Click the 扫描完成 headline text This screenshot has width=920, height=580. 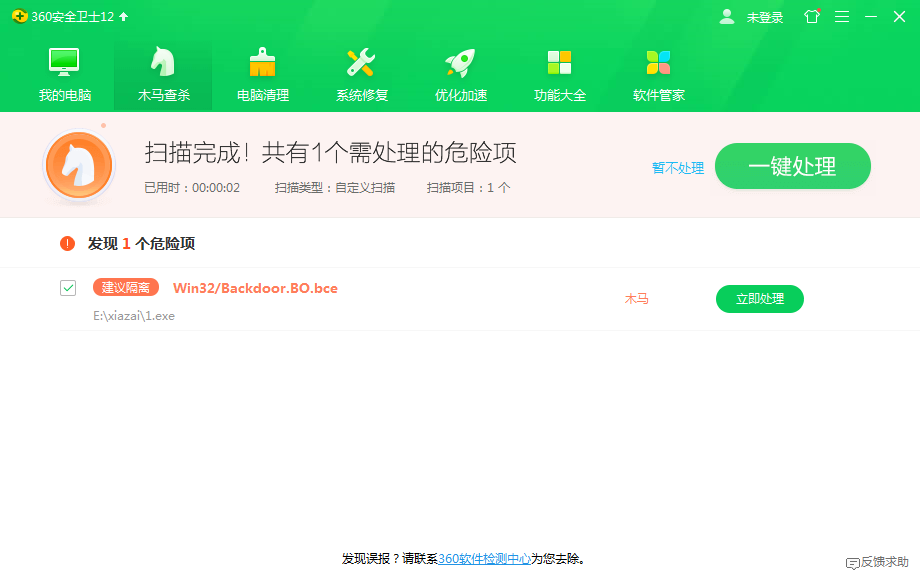(x=330, y=153)
